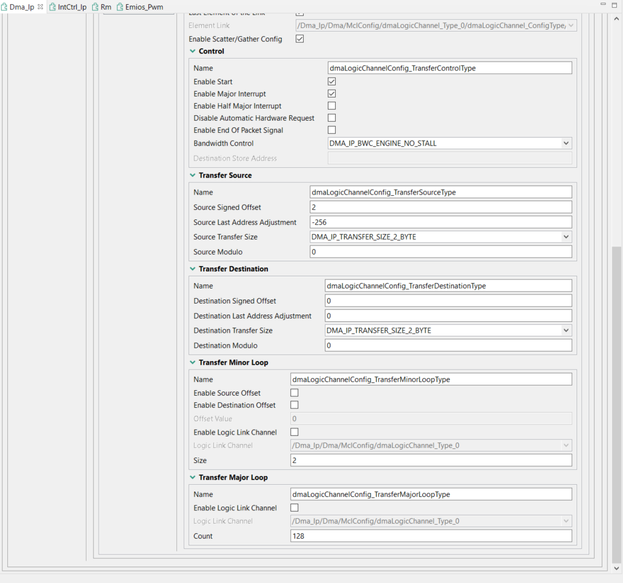The image size is (623, 583).
Task: Click the Destination Signed Offset field
Action: point(448,301)
